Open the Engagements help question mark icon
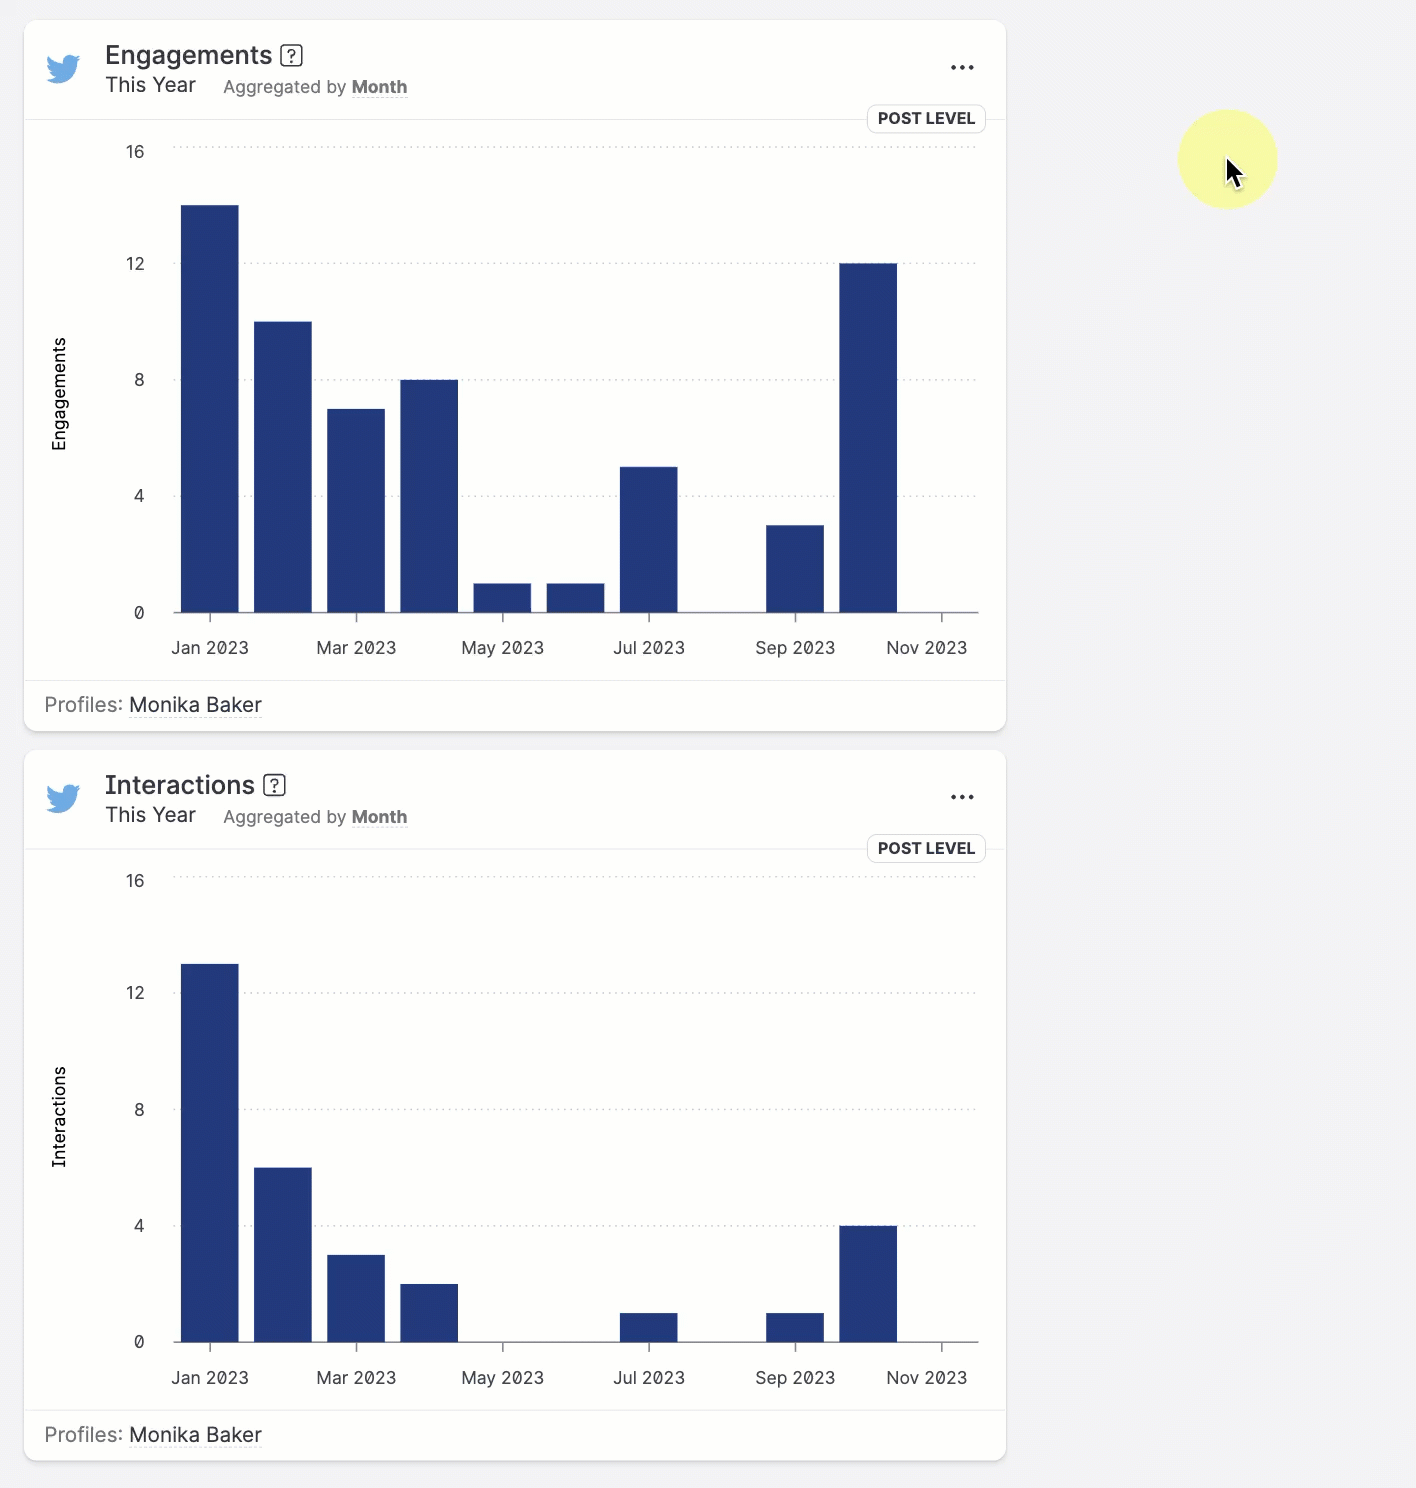 coord(291,56)
